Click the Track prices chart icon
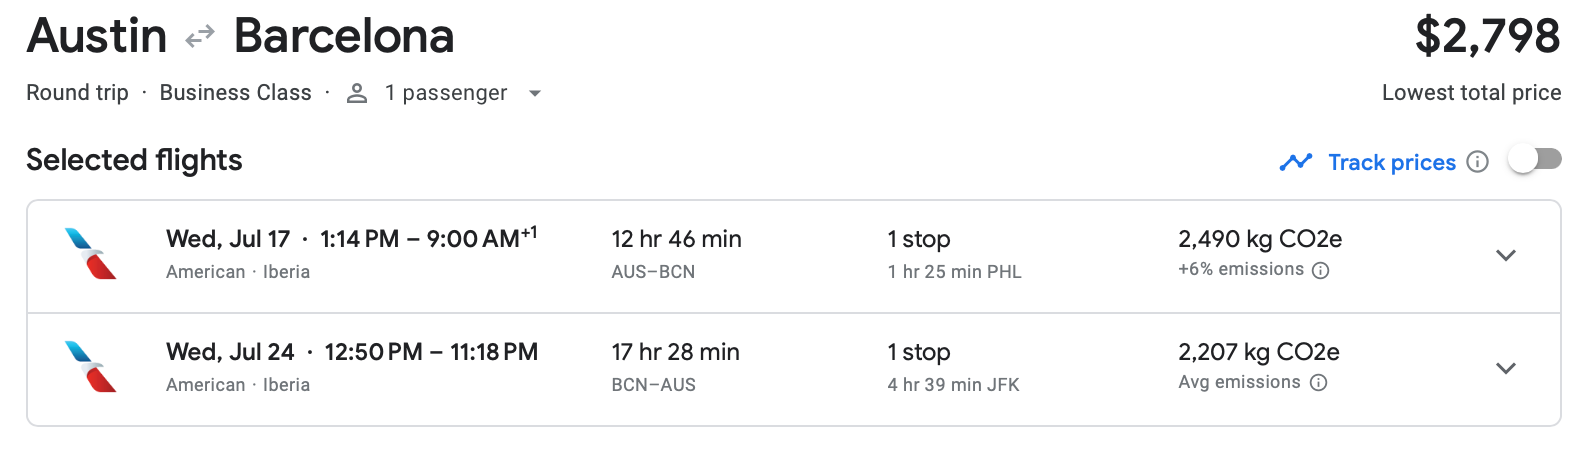 [x=1295, y=162]
